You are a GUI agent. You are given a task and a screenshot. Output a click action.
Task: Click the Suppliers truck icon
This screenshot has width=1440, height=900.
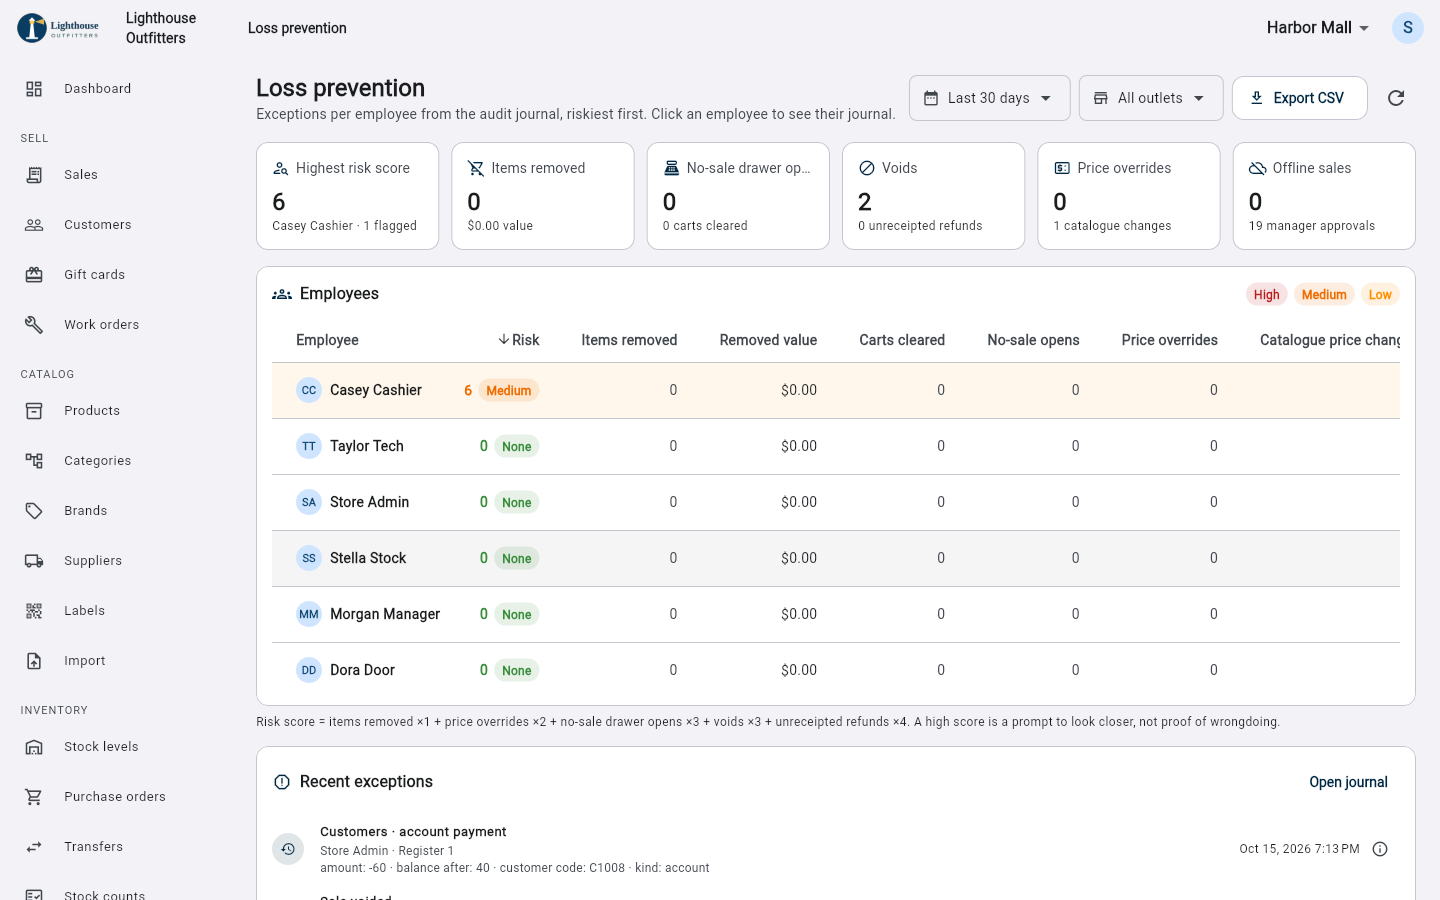(x=34, y=561)
